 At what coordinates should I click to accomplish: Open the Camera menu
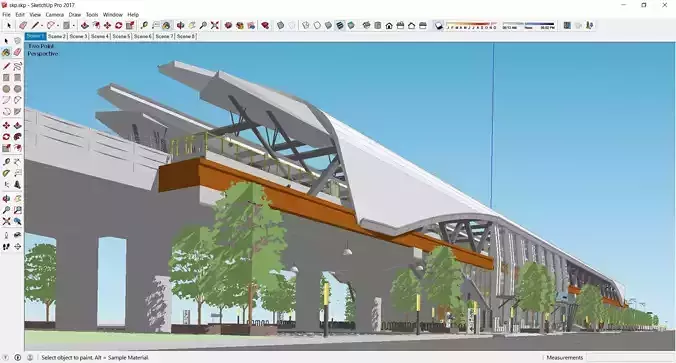click(x=55, y=15)
